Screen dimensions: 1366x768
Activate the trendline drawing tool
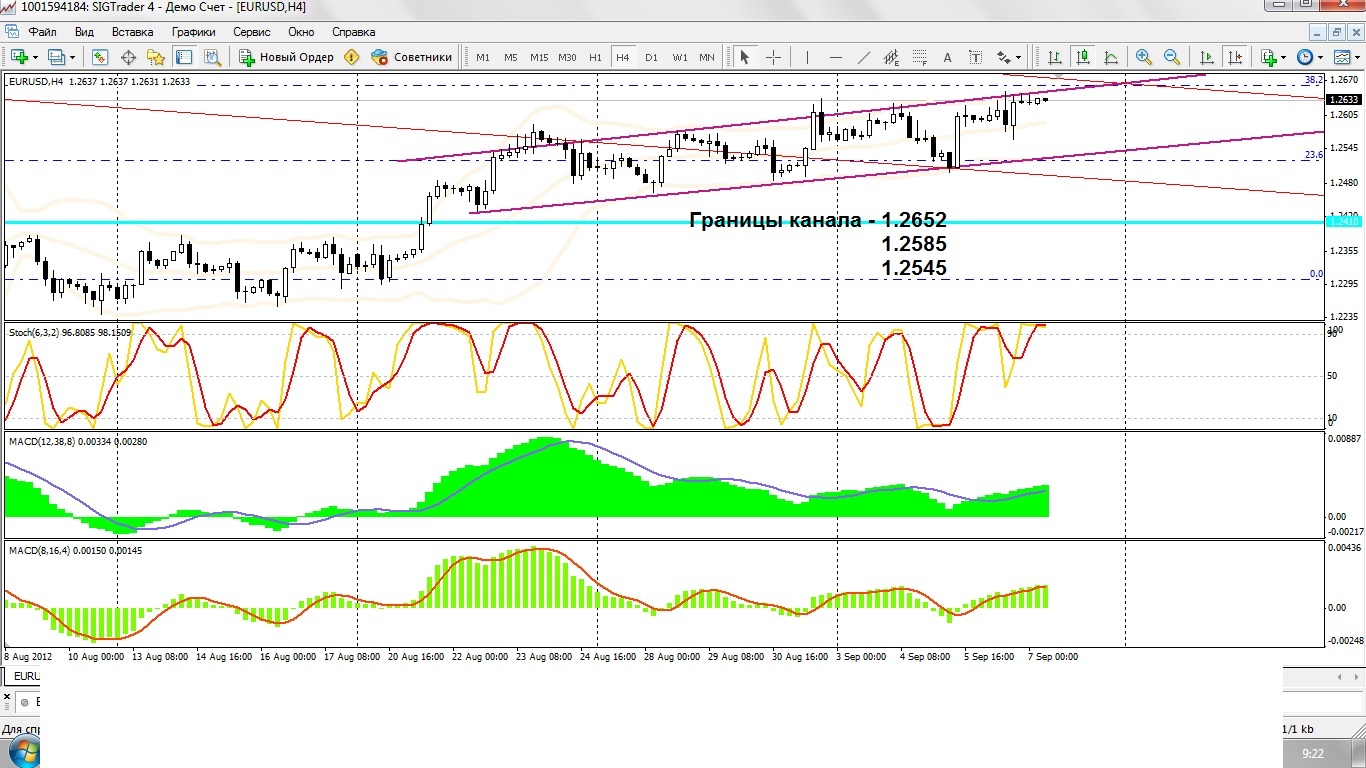coord(864,57)
